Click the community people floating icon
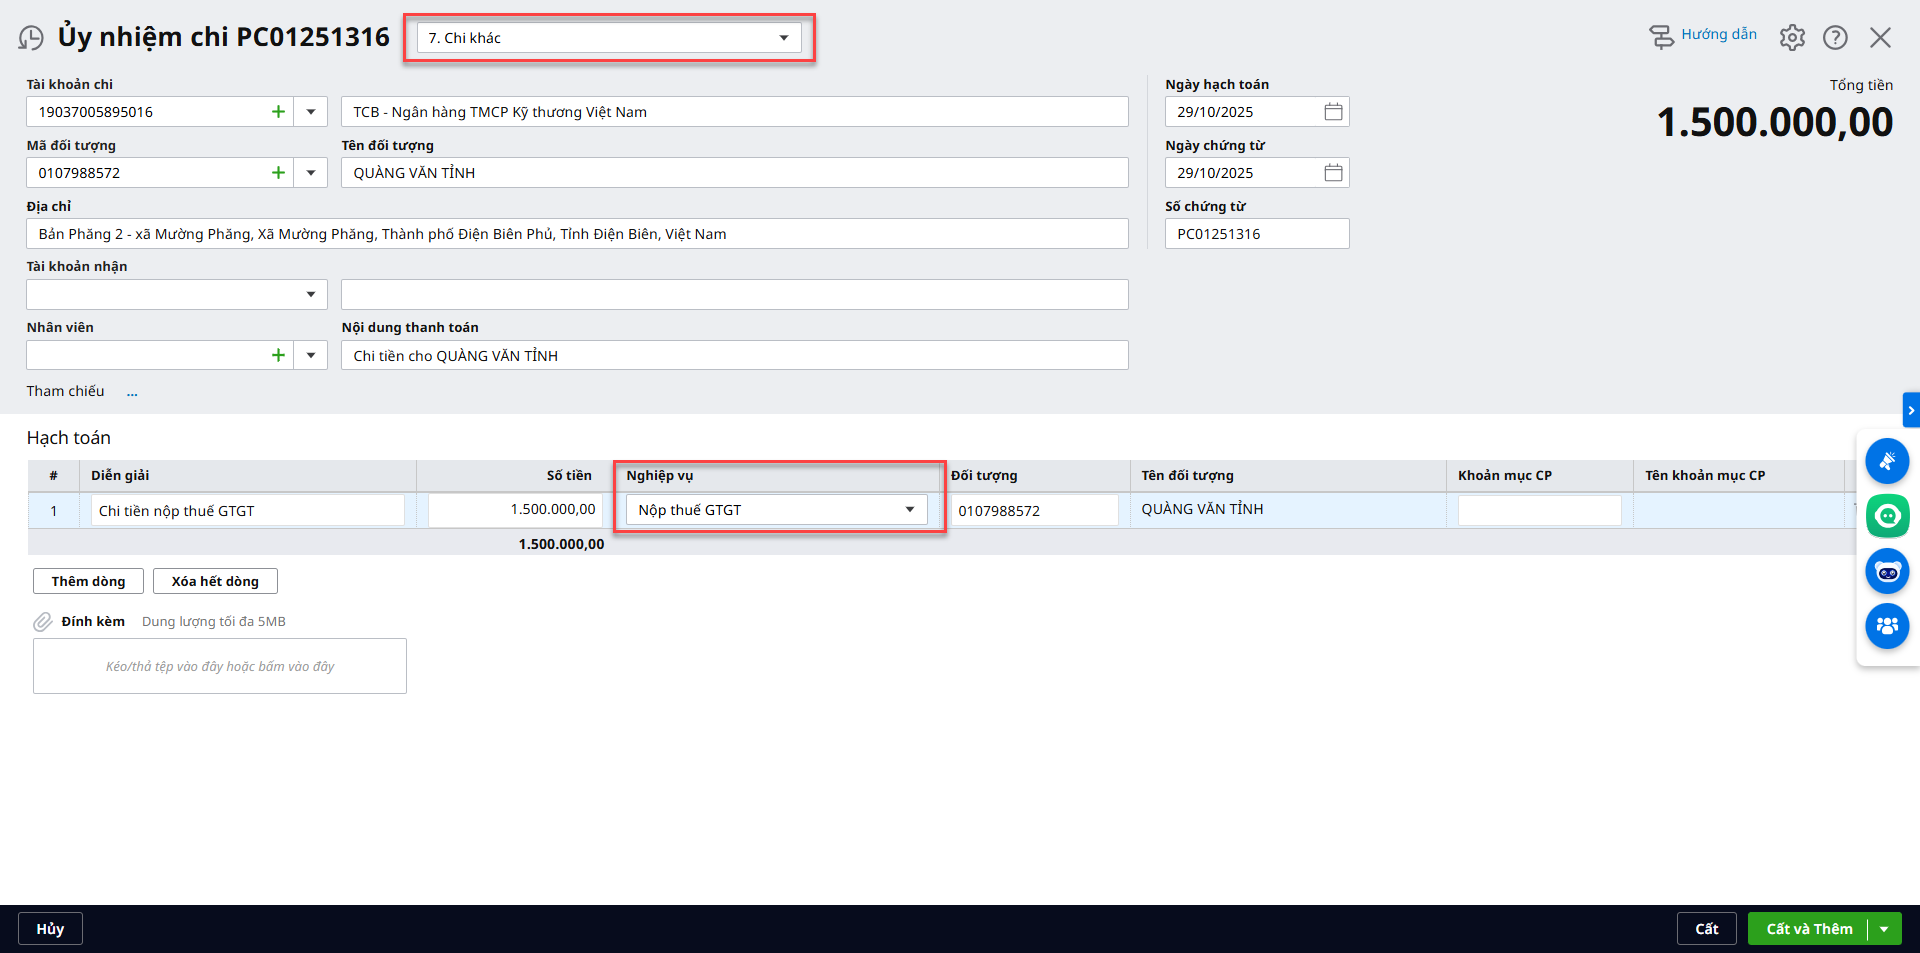This screenshot has height=953, width=1920. point(1887,626)
